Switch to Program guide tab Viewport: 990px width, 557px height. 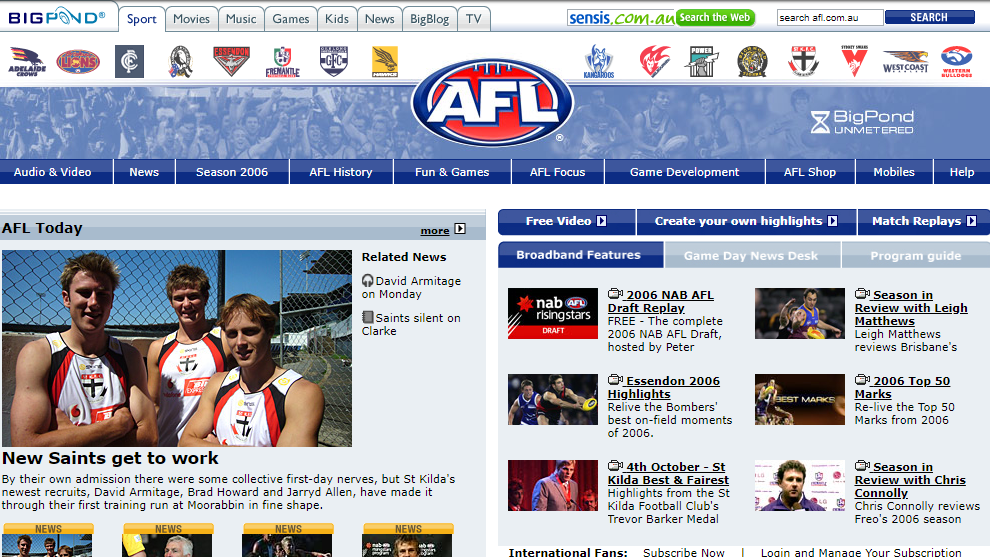(916, 255)
